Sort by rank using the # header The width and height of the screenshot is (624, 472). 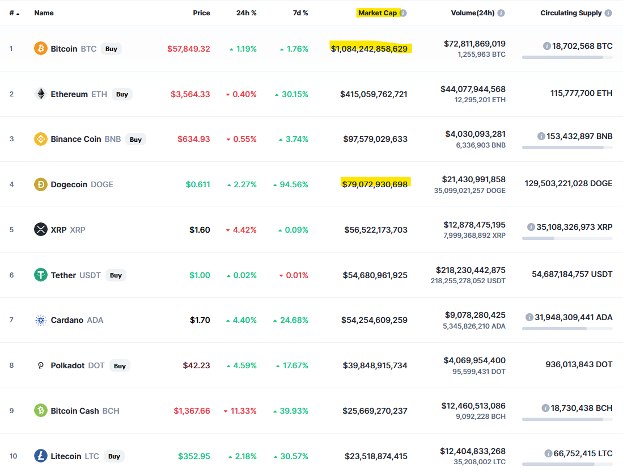[x=14, y=13]
